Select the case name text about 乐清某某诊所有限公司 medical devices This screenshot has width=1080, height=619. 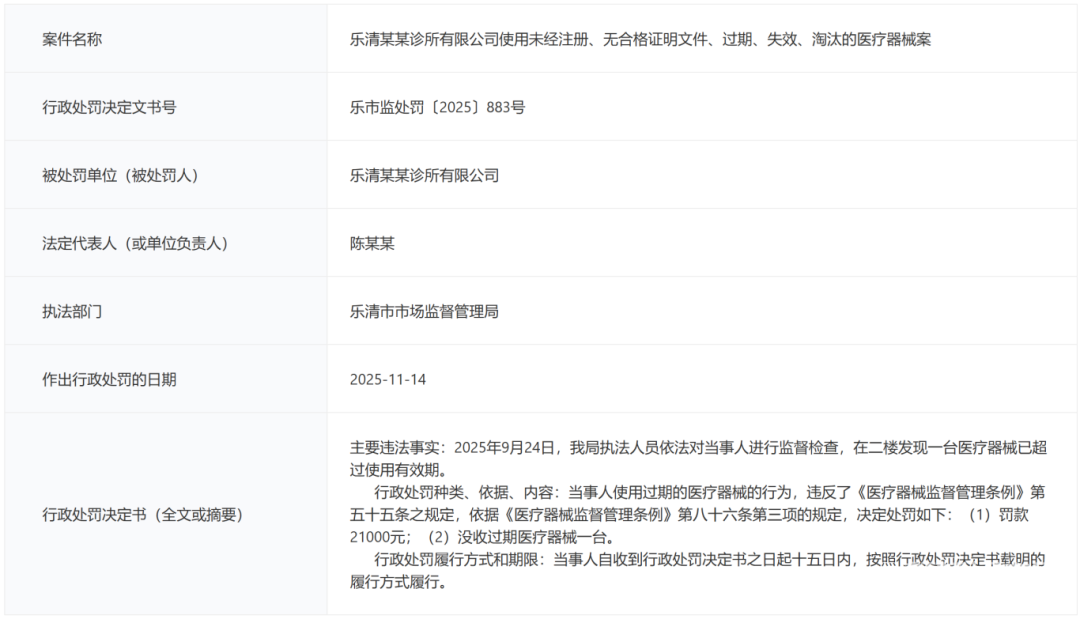pos(640,39)
